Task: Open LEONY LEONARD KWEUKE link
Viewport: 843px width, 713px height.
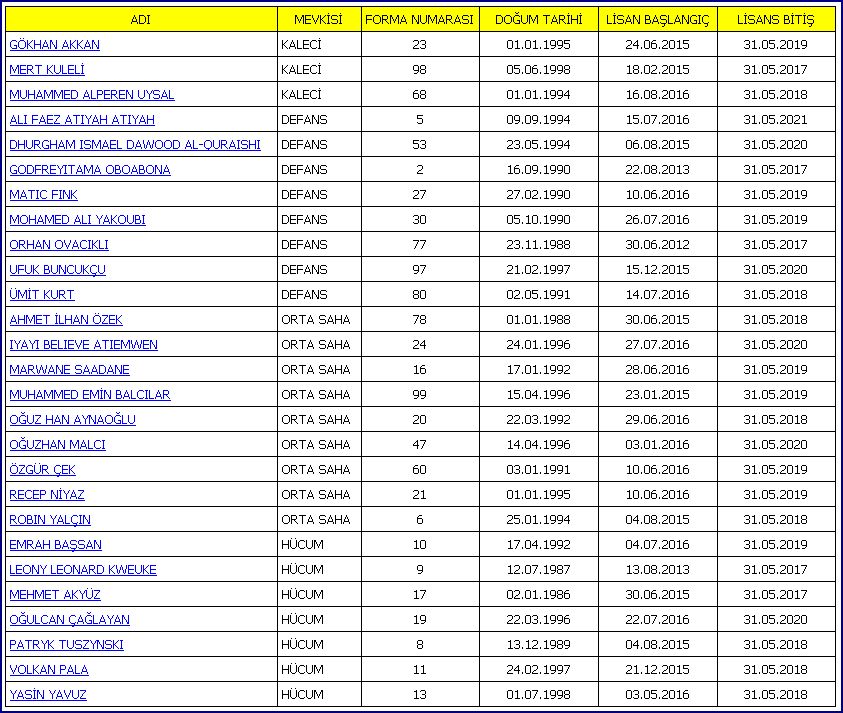Action: click(83, 570)
